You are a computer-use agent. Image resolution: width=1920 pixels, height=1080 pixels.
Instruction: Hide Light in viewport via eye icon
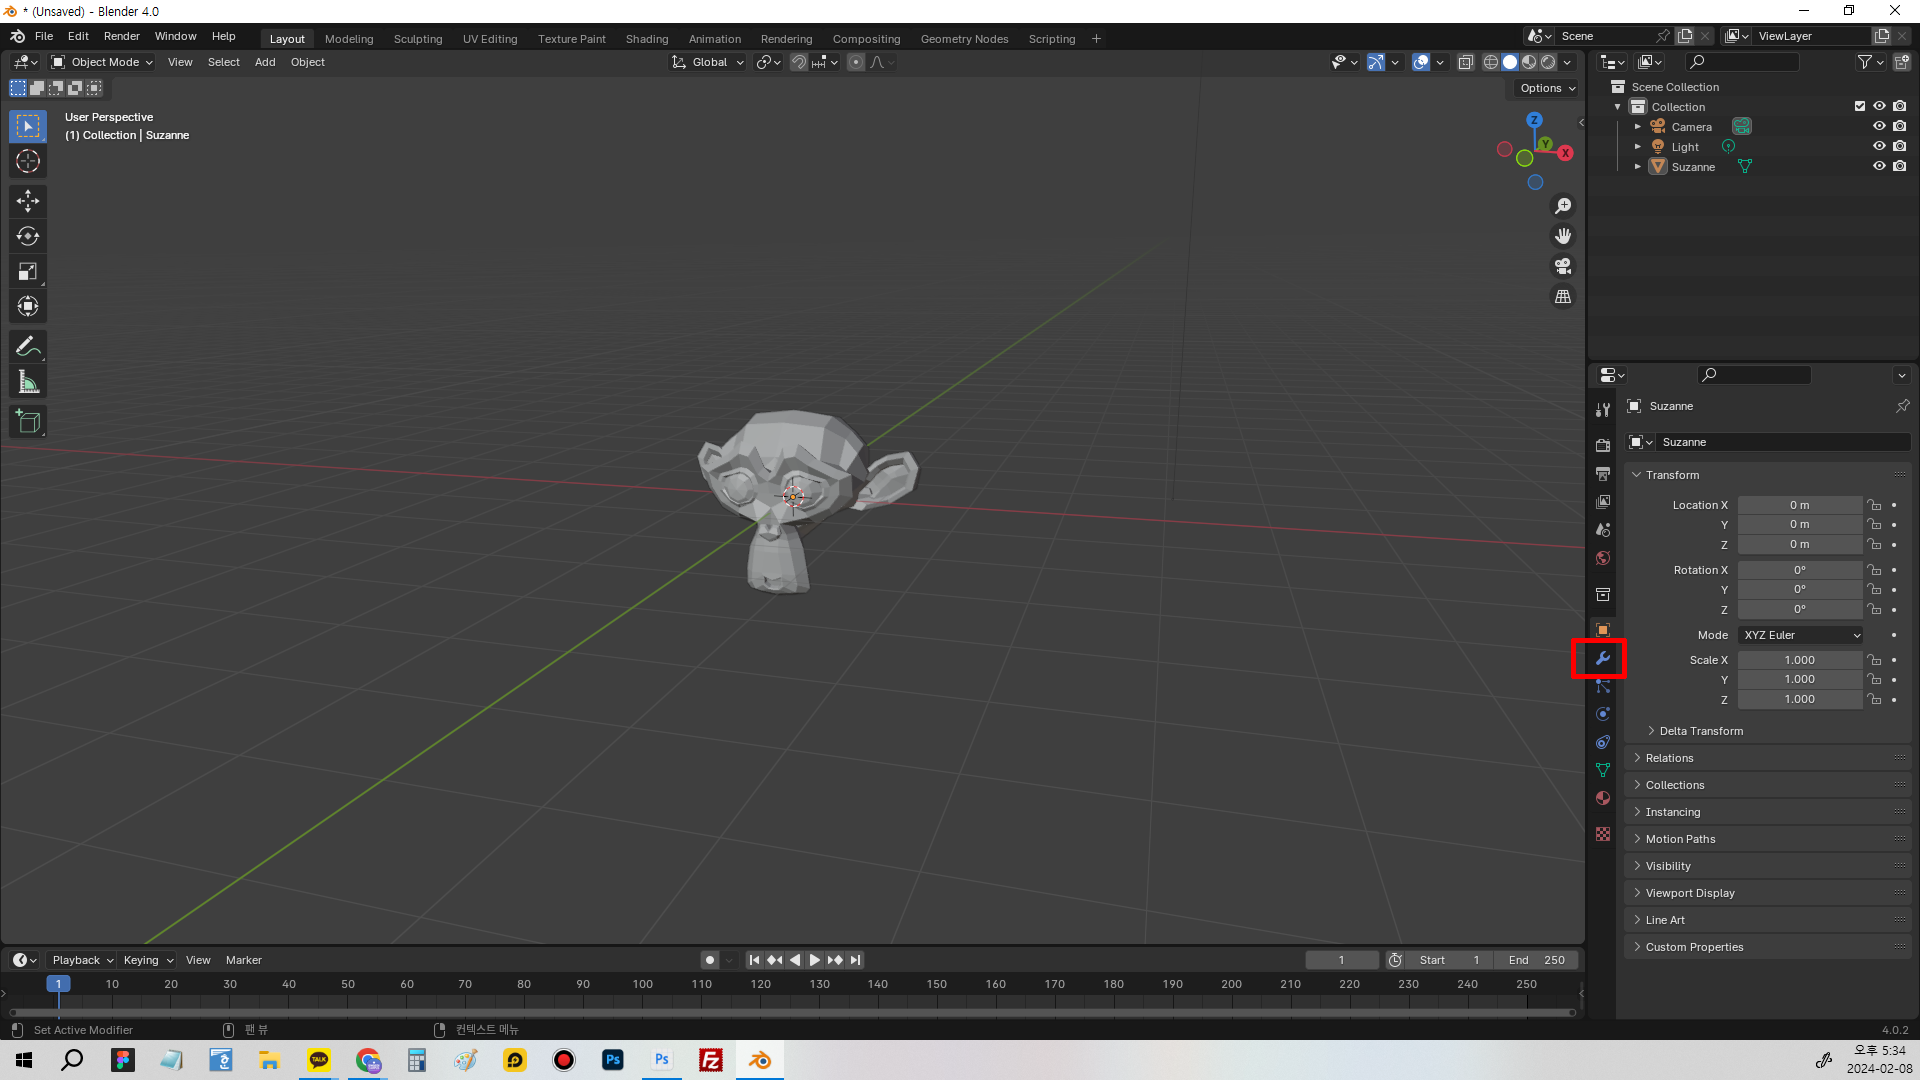[x=1879, y=146]
